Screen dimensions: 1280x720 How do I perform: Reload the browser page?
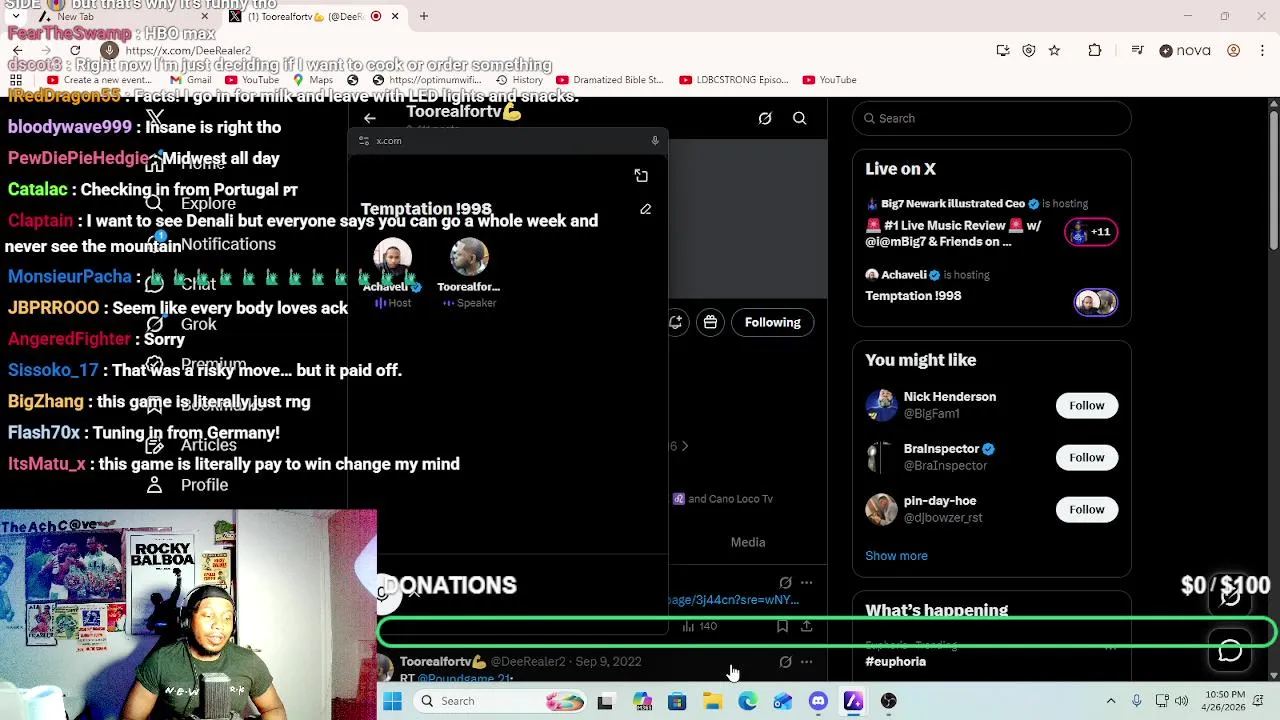[x=75, y=50]
